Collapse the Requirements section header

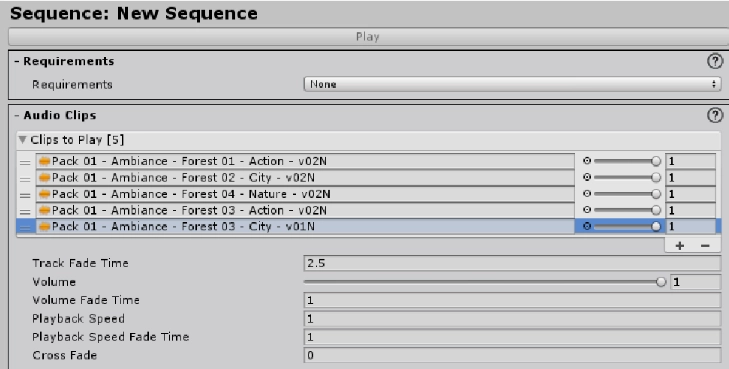[x=64, y=61]
